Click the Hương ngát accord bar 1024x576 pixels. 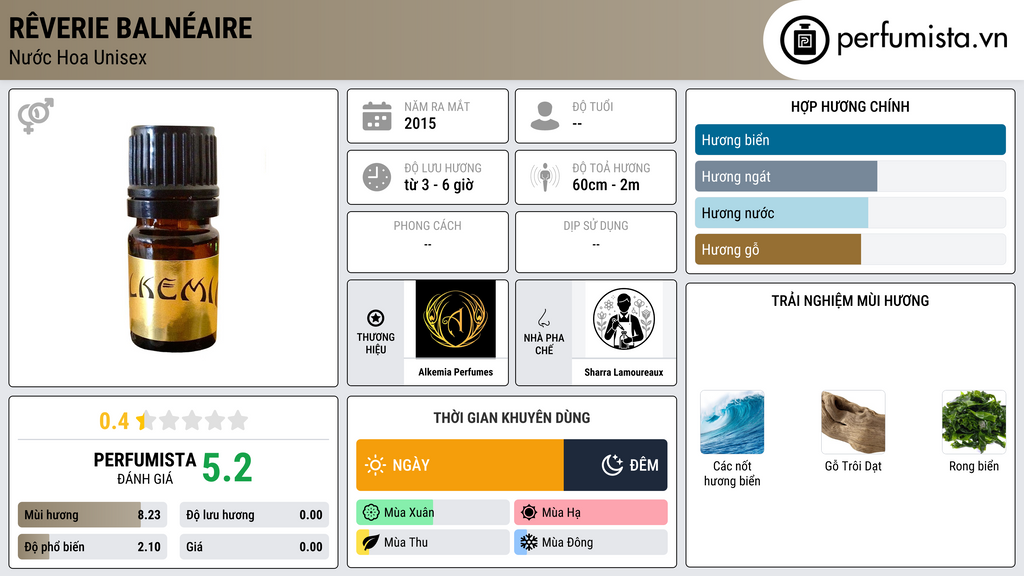pyautogui.click(x=850, y=176)
